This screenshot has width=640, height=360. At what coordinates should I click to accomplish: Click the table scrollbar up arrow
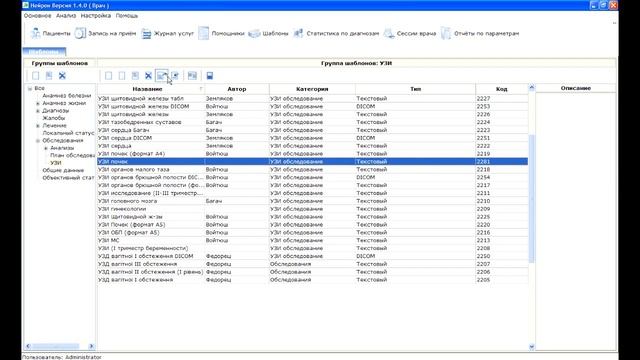[x=531, y=87]
